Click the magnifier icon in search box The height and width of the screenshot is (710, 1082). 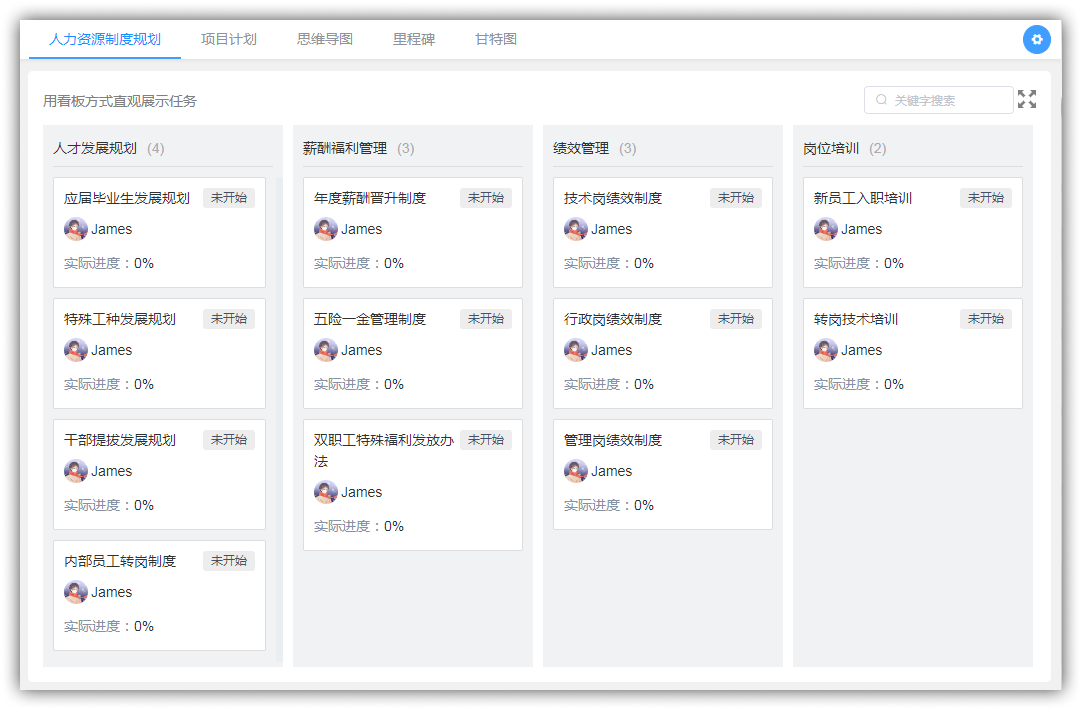[x=881, y=100]
